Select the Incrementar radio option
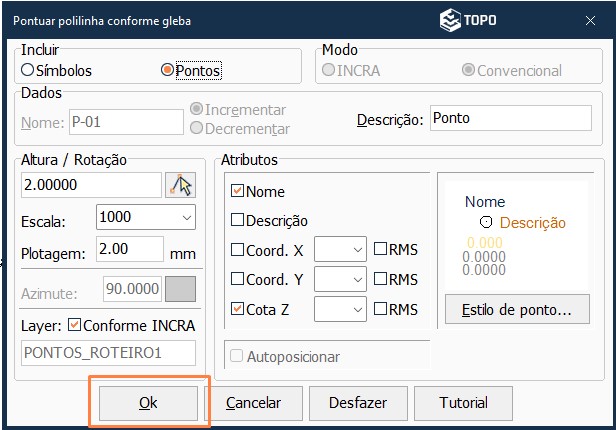The image size is (616, 430). click(x=238, y=110)
